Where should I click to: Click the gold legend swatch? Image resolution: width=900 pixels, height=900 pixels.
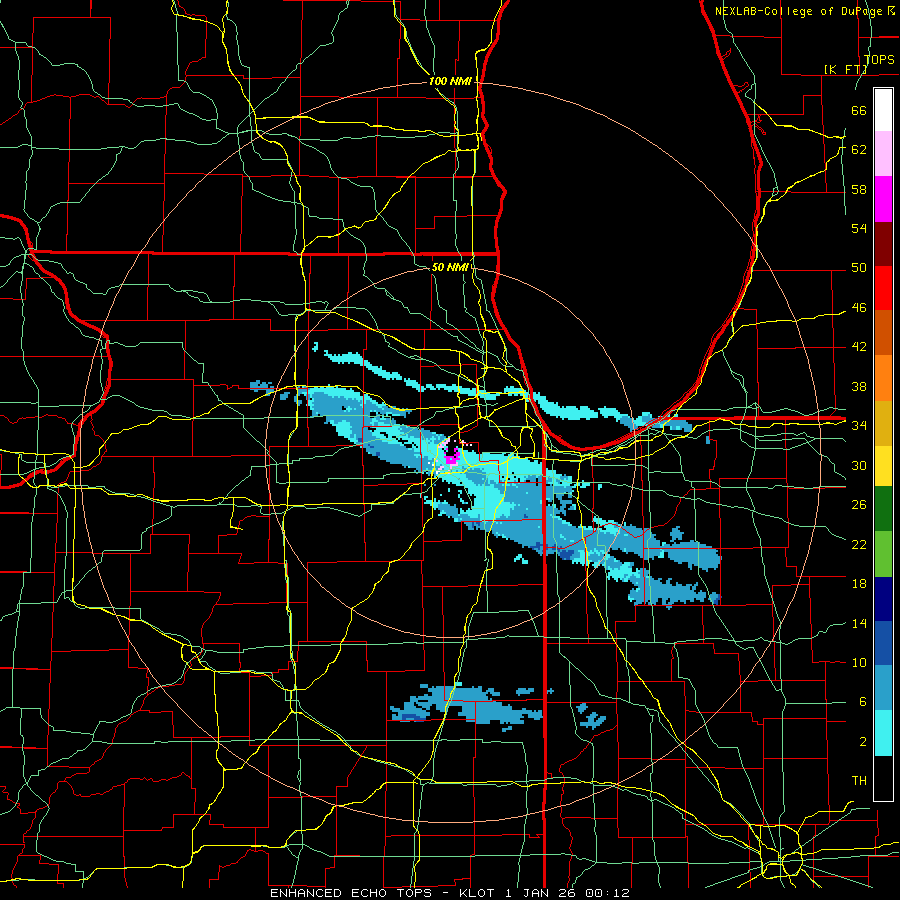point(883,423)
